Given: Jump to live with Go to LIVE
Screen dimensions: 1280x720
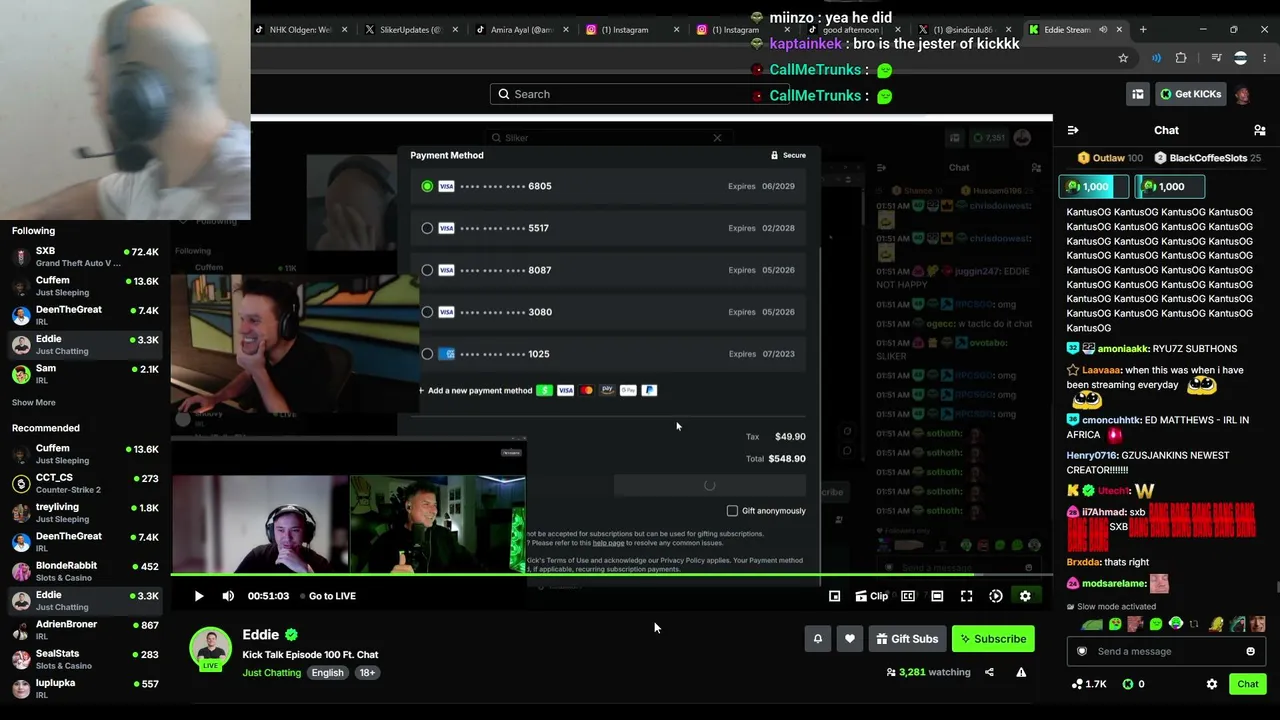Looking at the screenshot, I should coord(332,596).
